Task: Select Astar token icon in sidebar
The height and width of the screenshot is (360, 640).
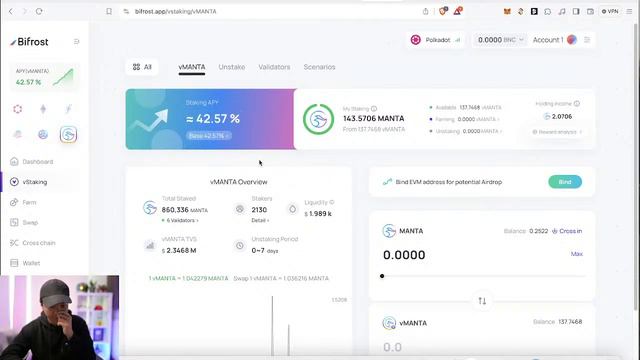Action: [x=43, y=134]
